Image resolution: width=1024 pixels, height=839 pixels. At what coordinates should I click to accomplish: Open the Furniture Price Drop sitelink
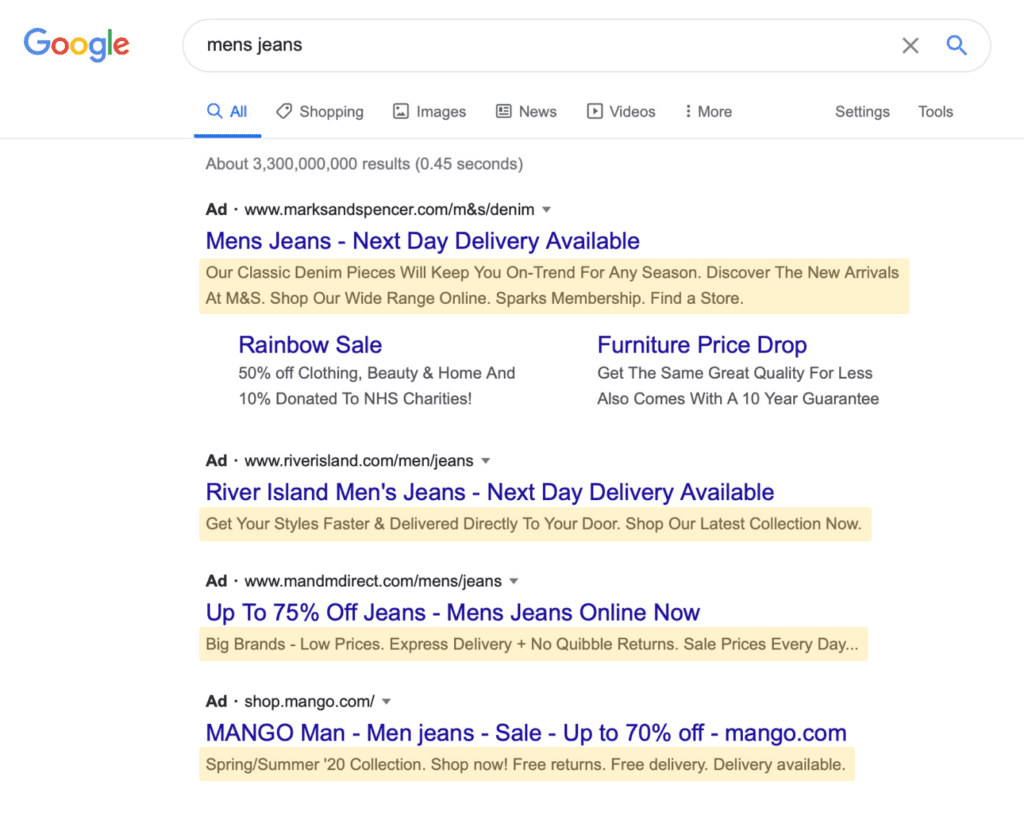[x=702, y=345]
